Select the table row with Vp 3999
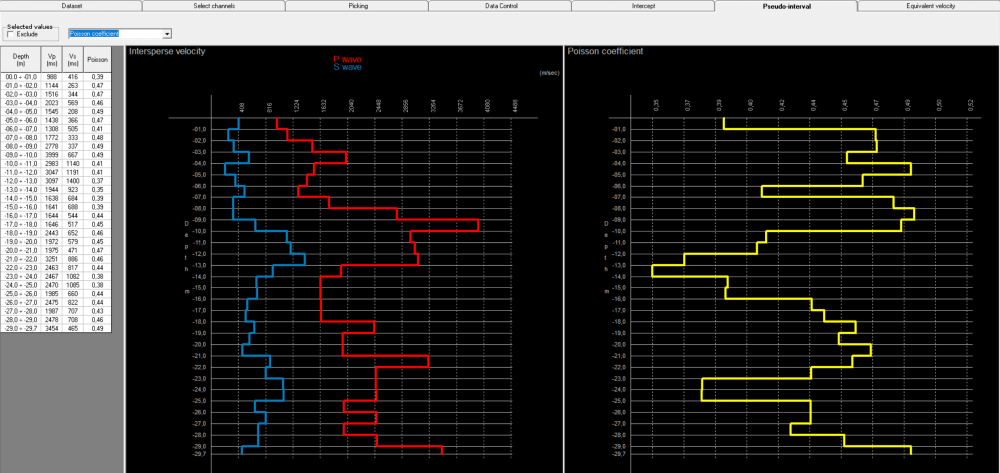Viewport: 1000px width, 473px height. click(x=56, y=155)
